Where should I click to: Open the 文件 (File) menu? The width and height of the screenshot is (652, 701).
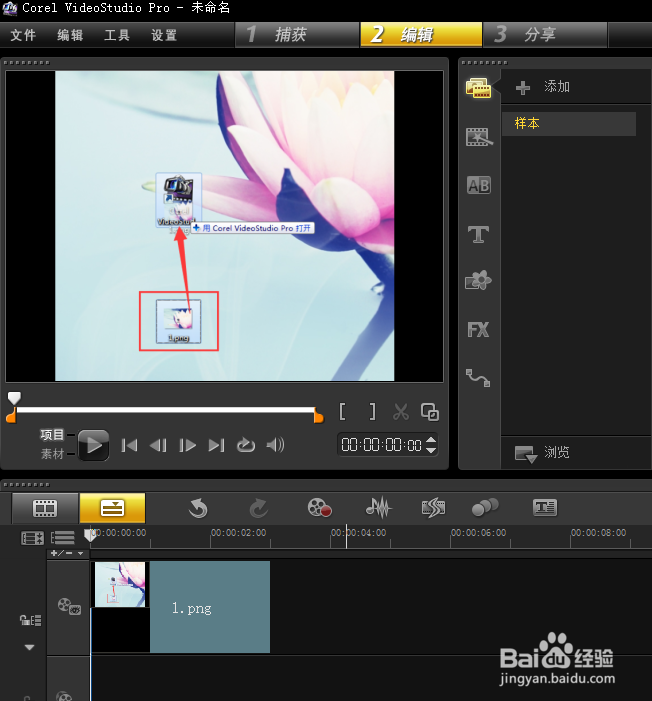click(23, 35)
